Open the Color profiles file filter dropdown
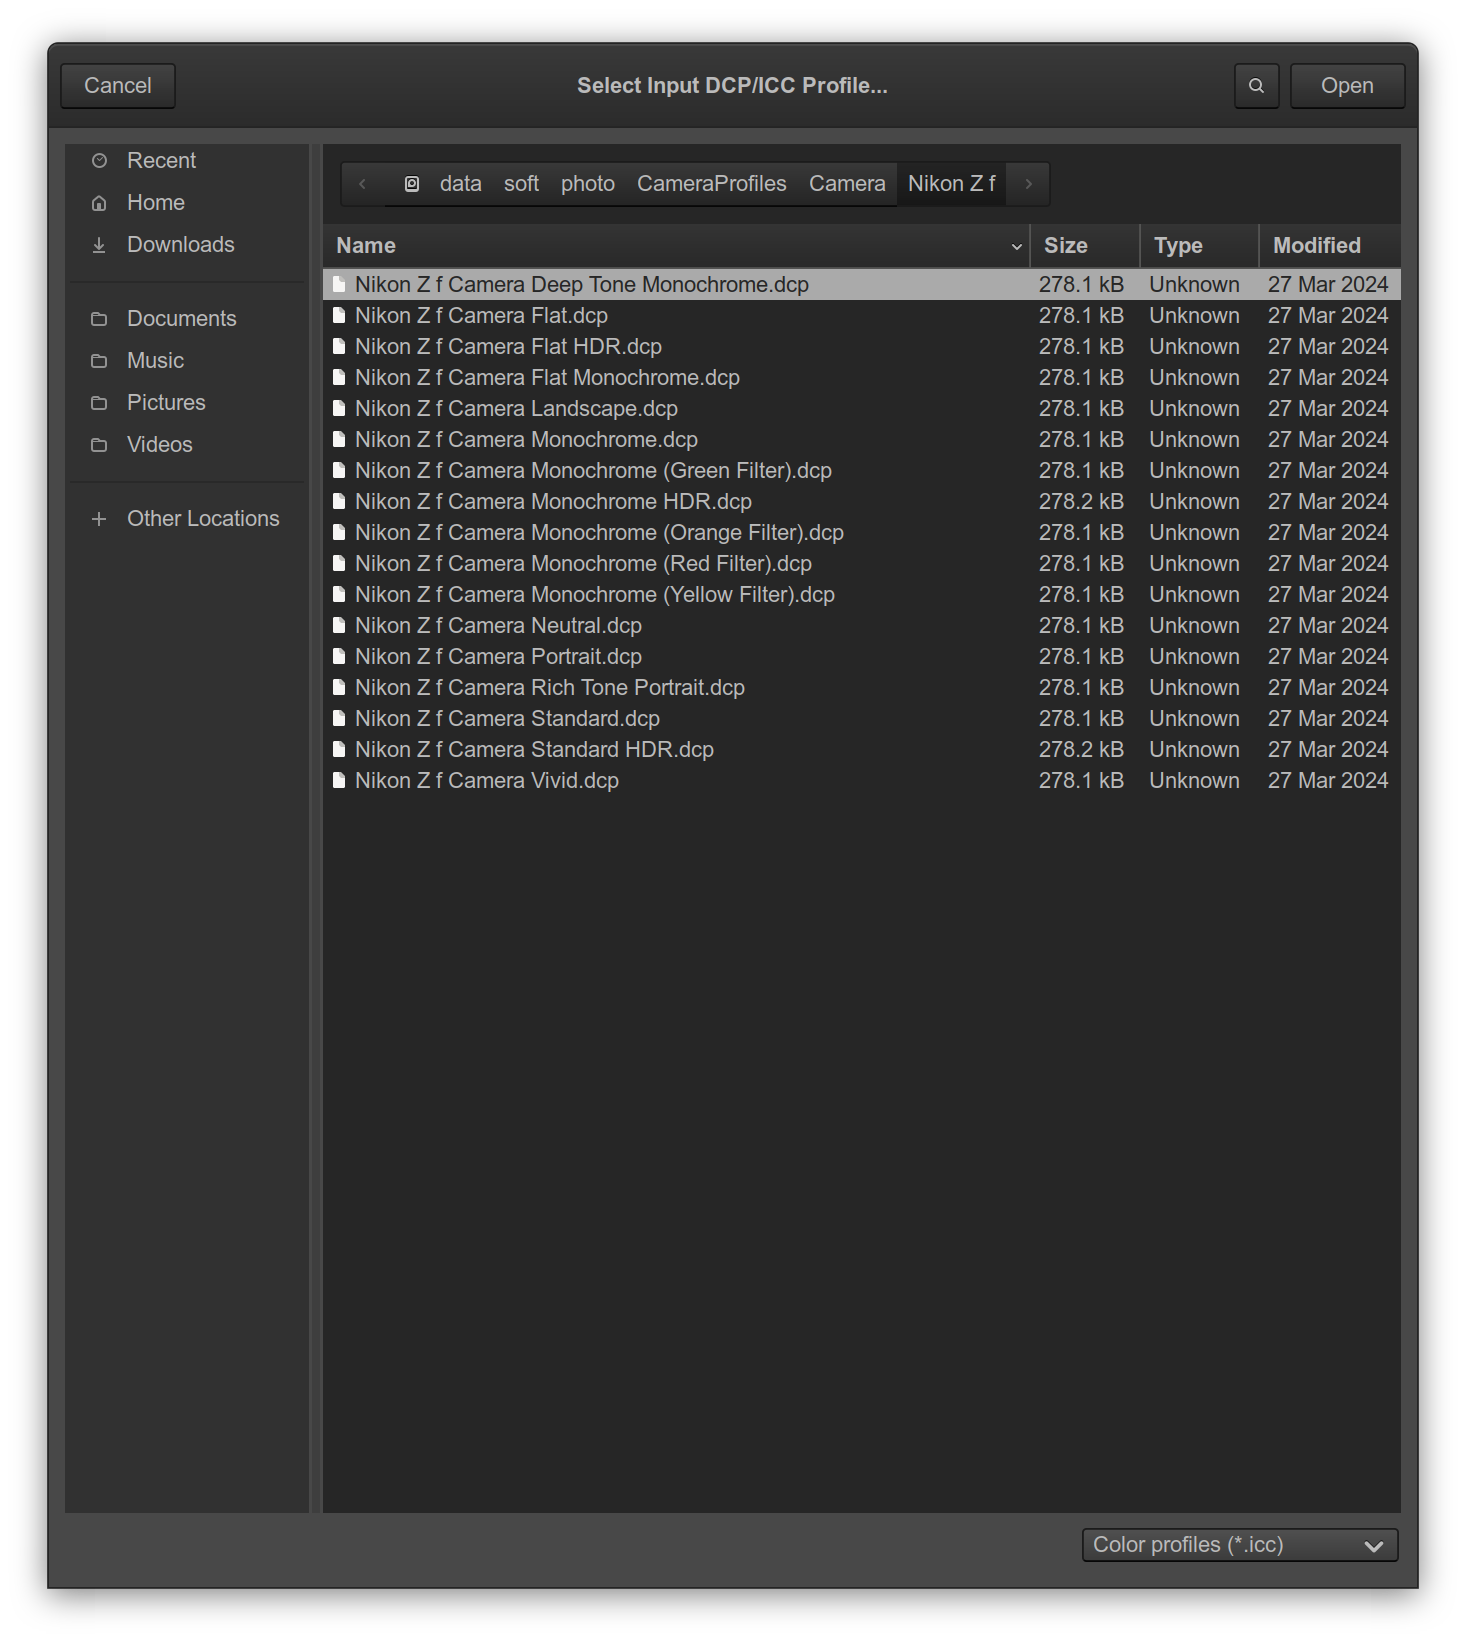The height and width of the screenshot is (1642, 1466). click(x=1239, y=1545)
